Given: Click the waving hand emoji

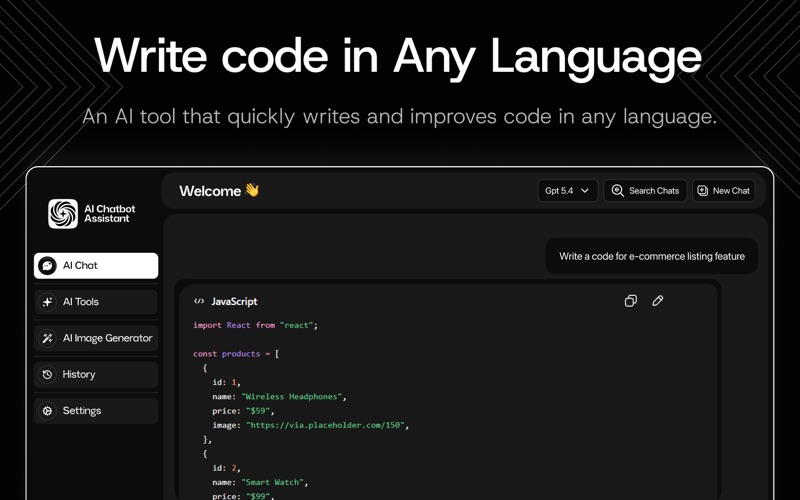Looking at the screenshot, I should click(x=252, y=190).
